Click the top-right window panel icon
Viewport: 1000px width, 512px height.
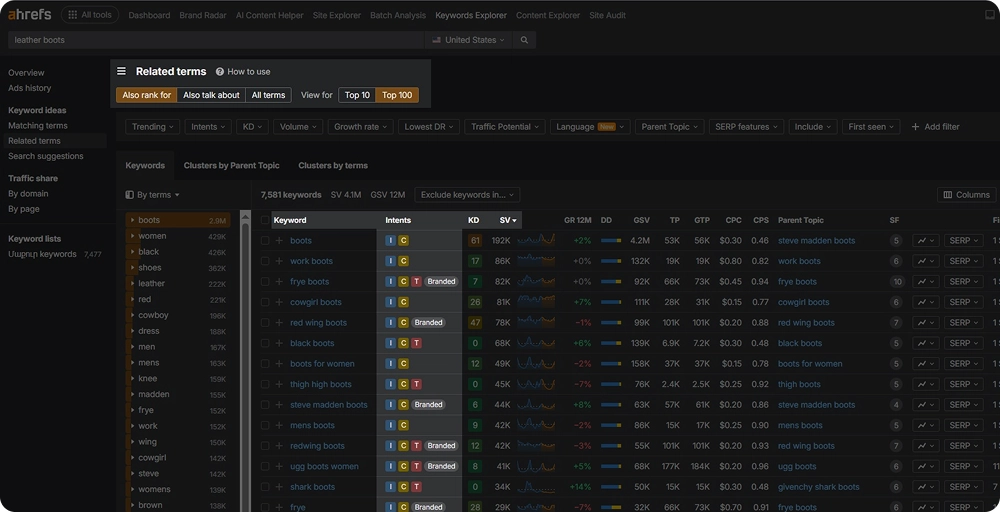pyautogui.click(x=990, y=15)
